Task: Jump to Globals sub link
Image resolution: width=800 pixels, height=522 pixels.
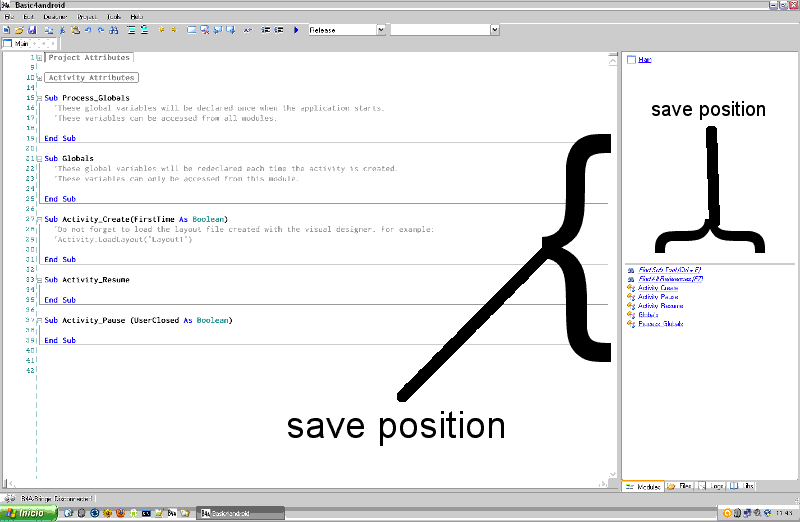Action: pyautogui.click(x=648, y=315)
